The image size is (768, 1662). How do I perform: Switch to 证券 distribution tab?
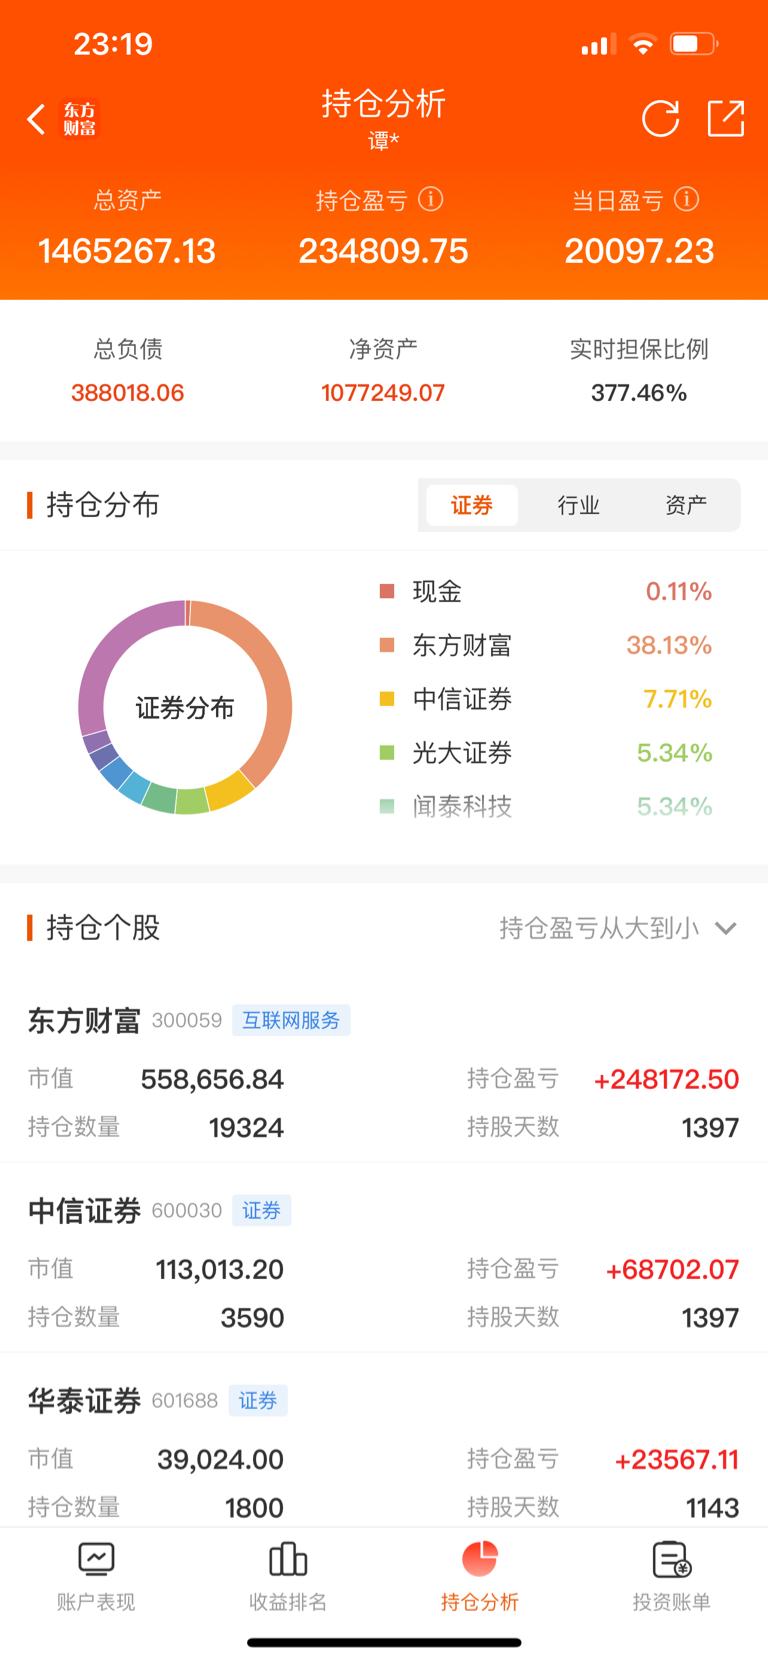click(x=472, y=505)
